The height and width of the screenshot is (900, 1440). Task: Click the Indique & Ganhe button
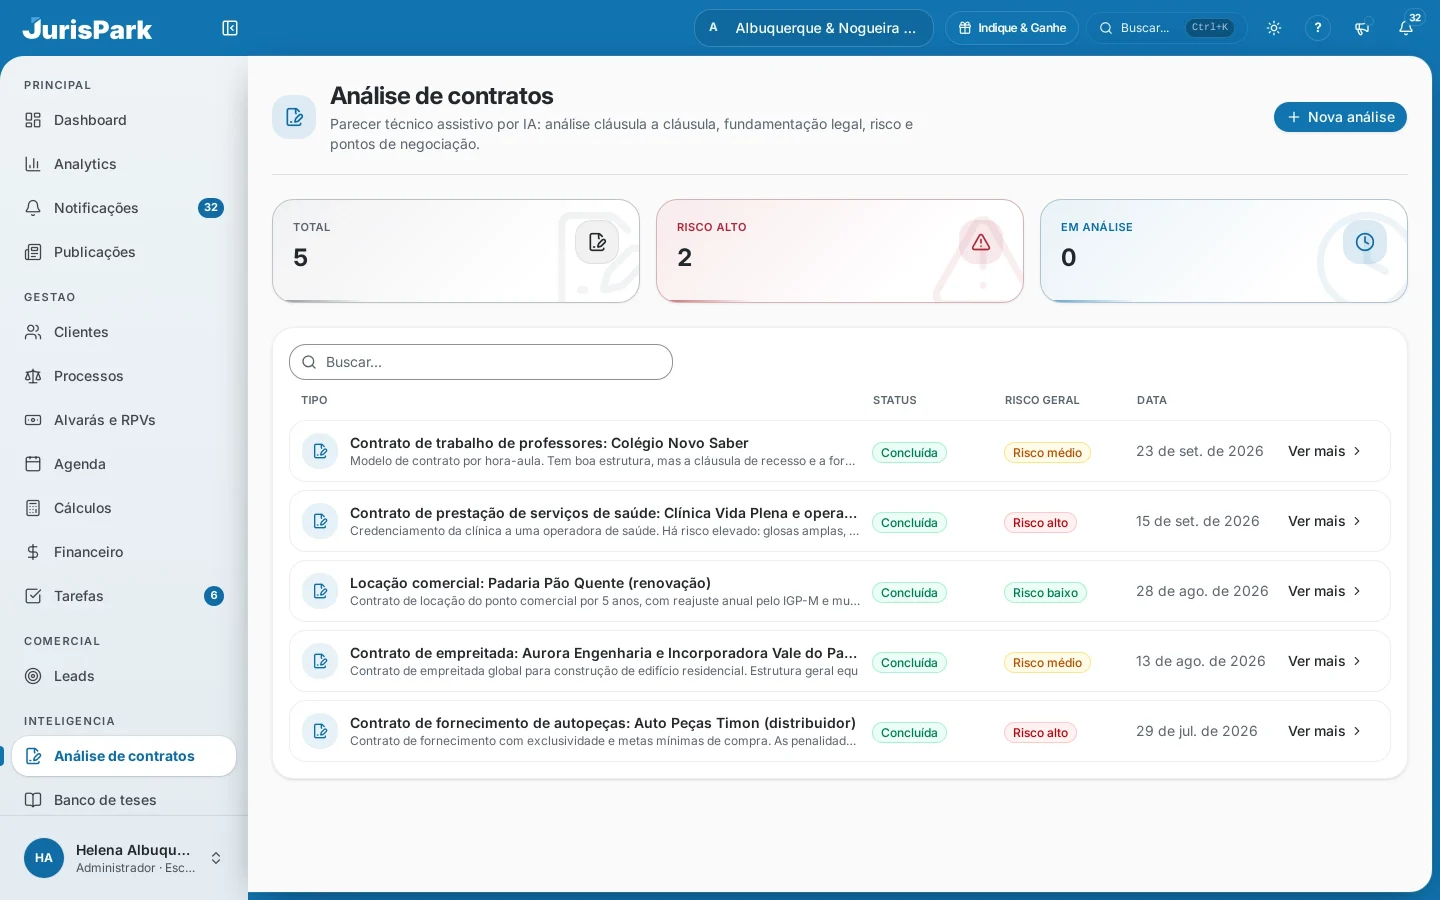1012,28
